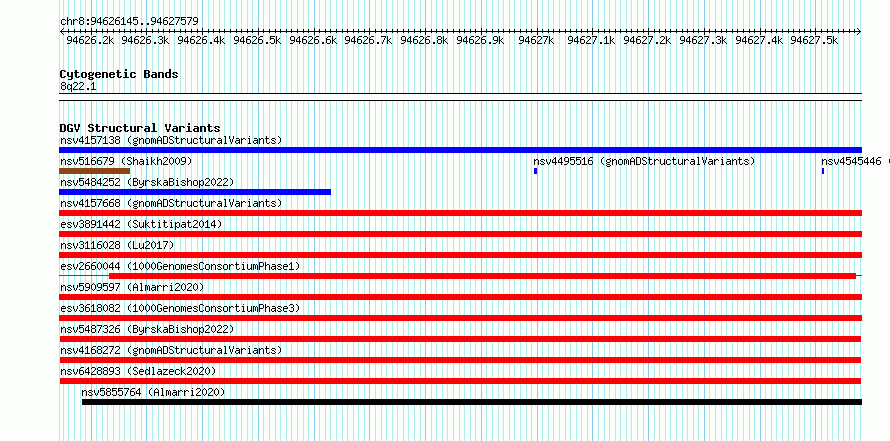890x441 pixels.
Task: Select the nsv5909597 red variant bar
Action: pos(460,297)
